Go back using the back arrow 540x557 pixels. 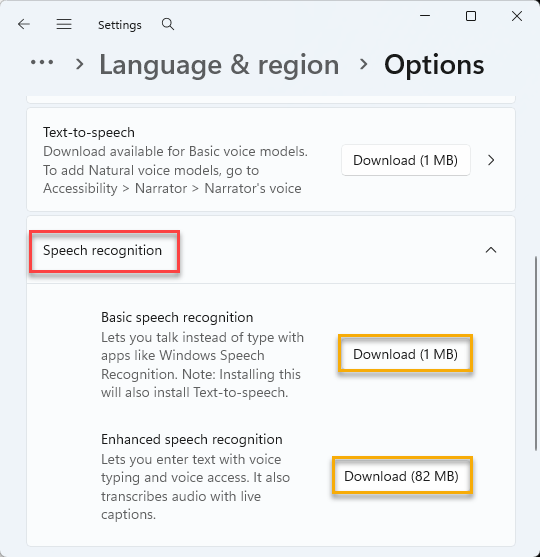(24, 24)
